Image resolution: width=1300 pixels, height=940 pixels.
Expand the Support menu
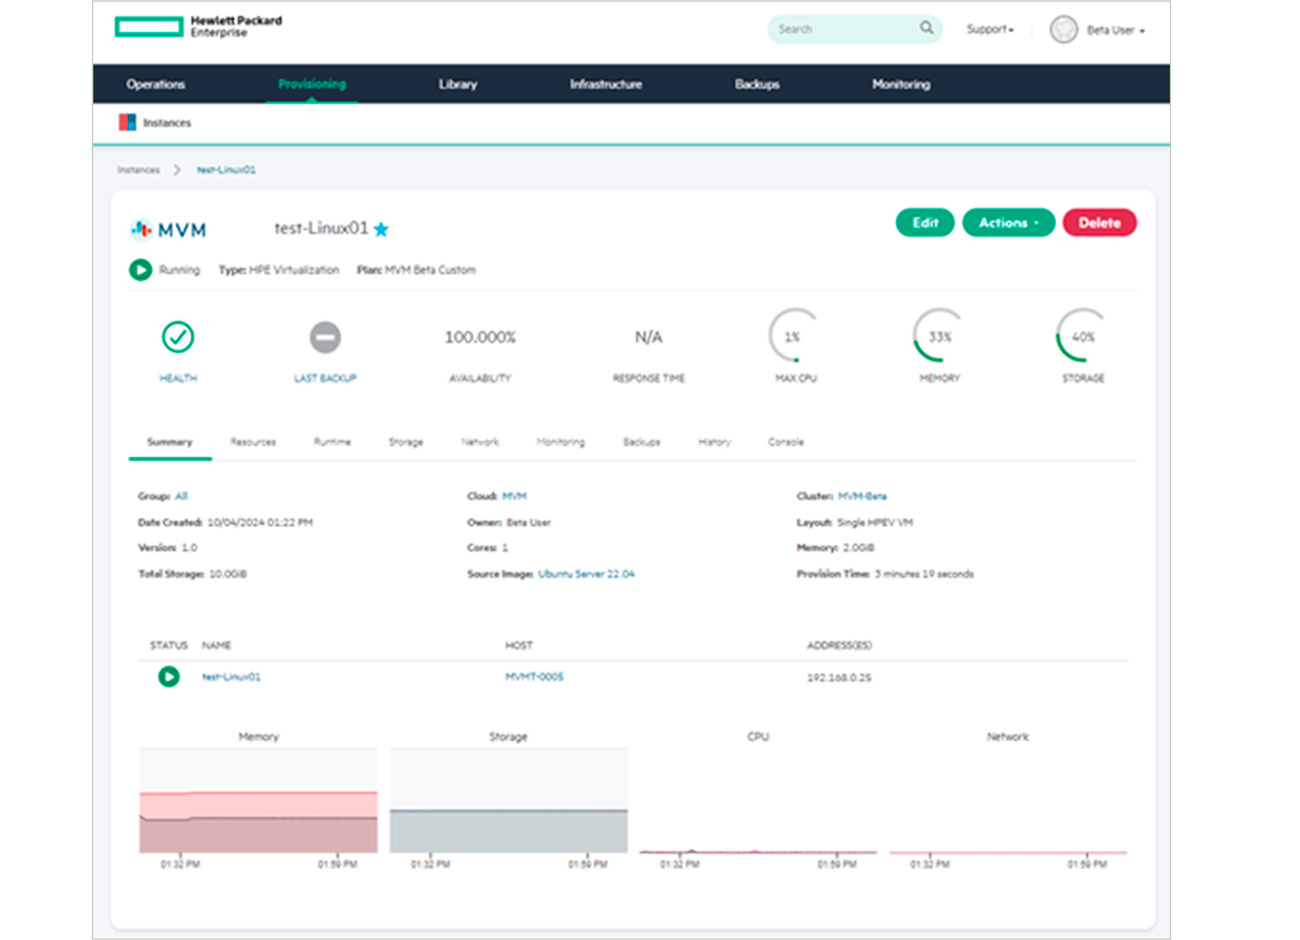[989, 29]
